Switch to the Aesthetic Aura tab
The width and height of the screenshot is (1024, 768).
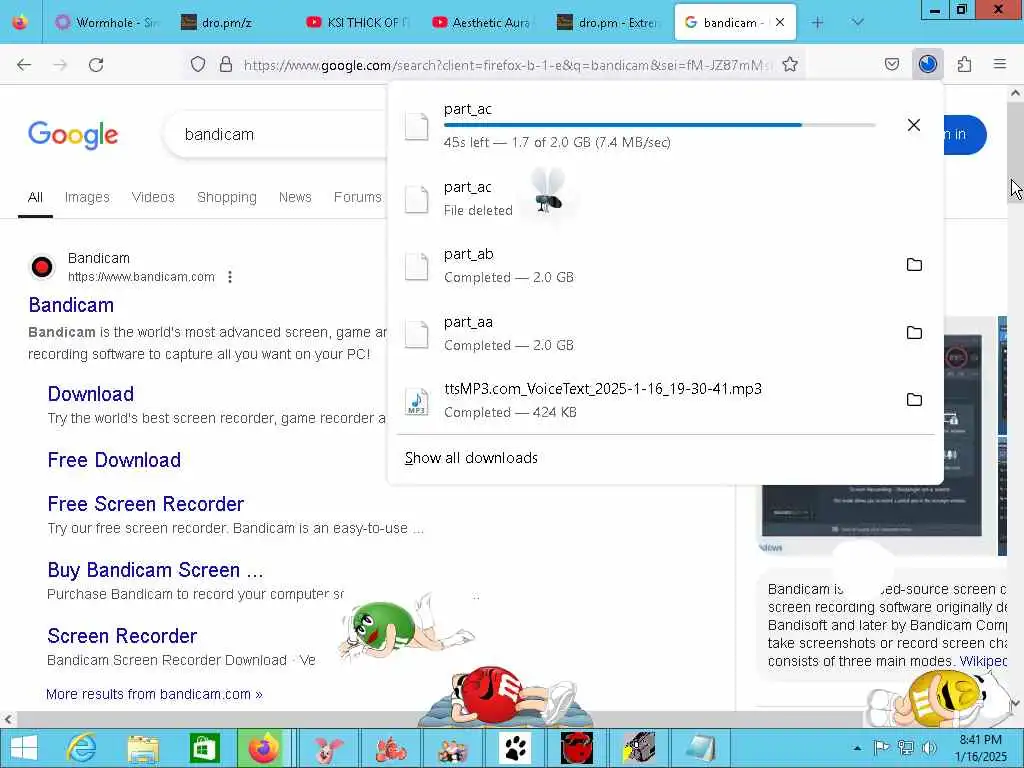[x=486, y=23]
